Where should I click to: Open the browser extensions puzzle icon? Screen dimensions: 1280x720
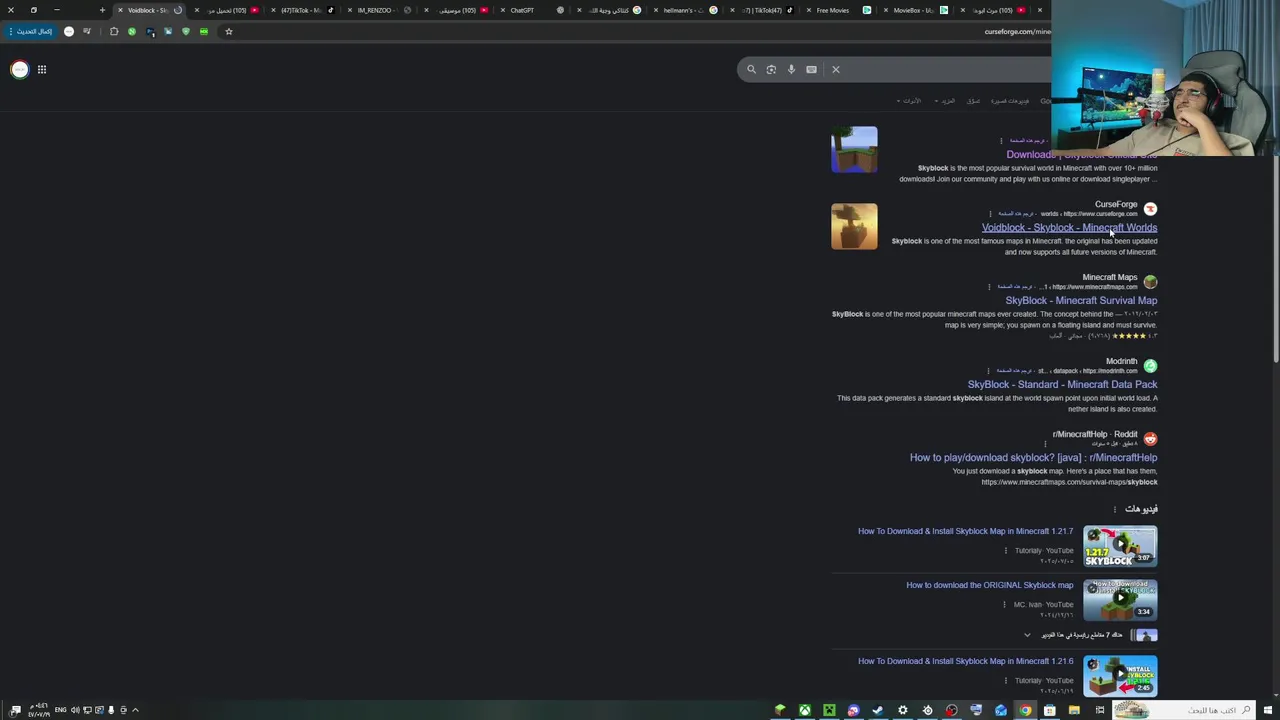coord(114,31)
